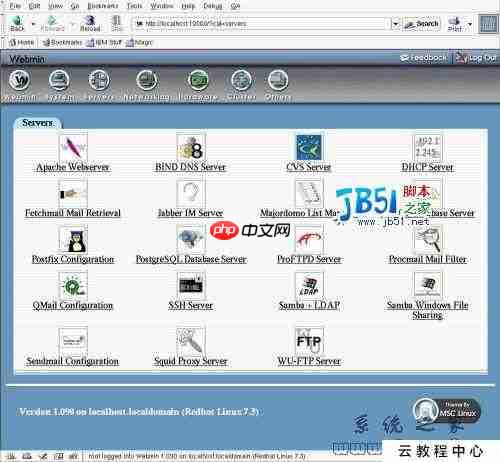Open the Bookmarks menu in menu bar
Image resolution: width=500 pixels, height=462 pixels.
pyautogui.click(x=103, y=6)
